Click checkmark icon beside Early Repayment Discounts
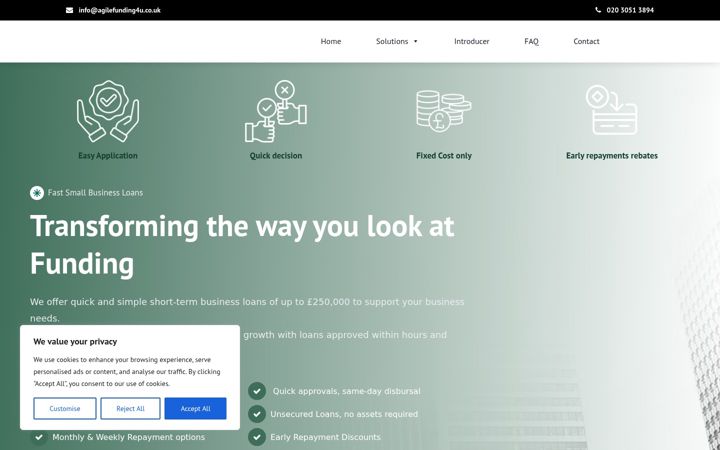The height and width of the screenshot is (450, 720). click(257, 437)
